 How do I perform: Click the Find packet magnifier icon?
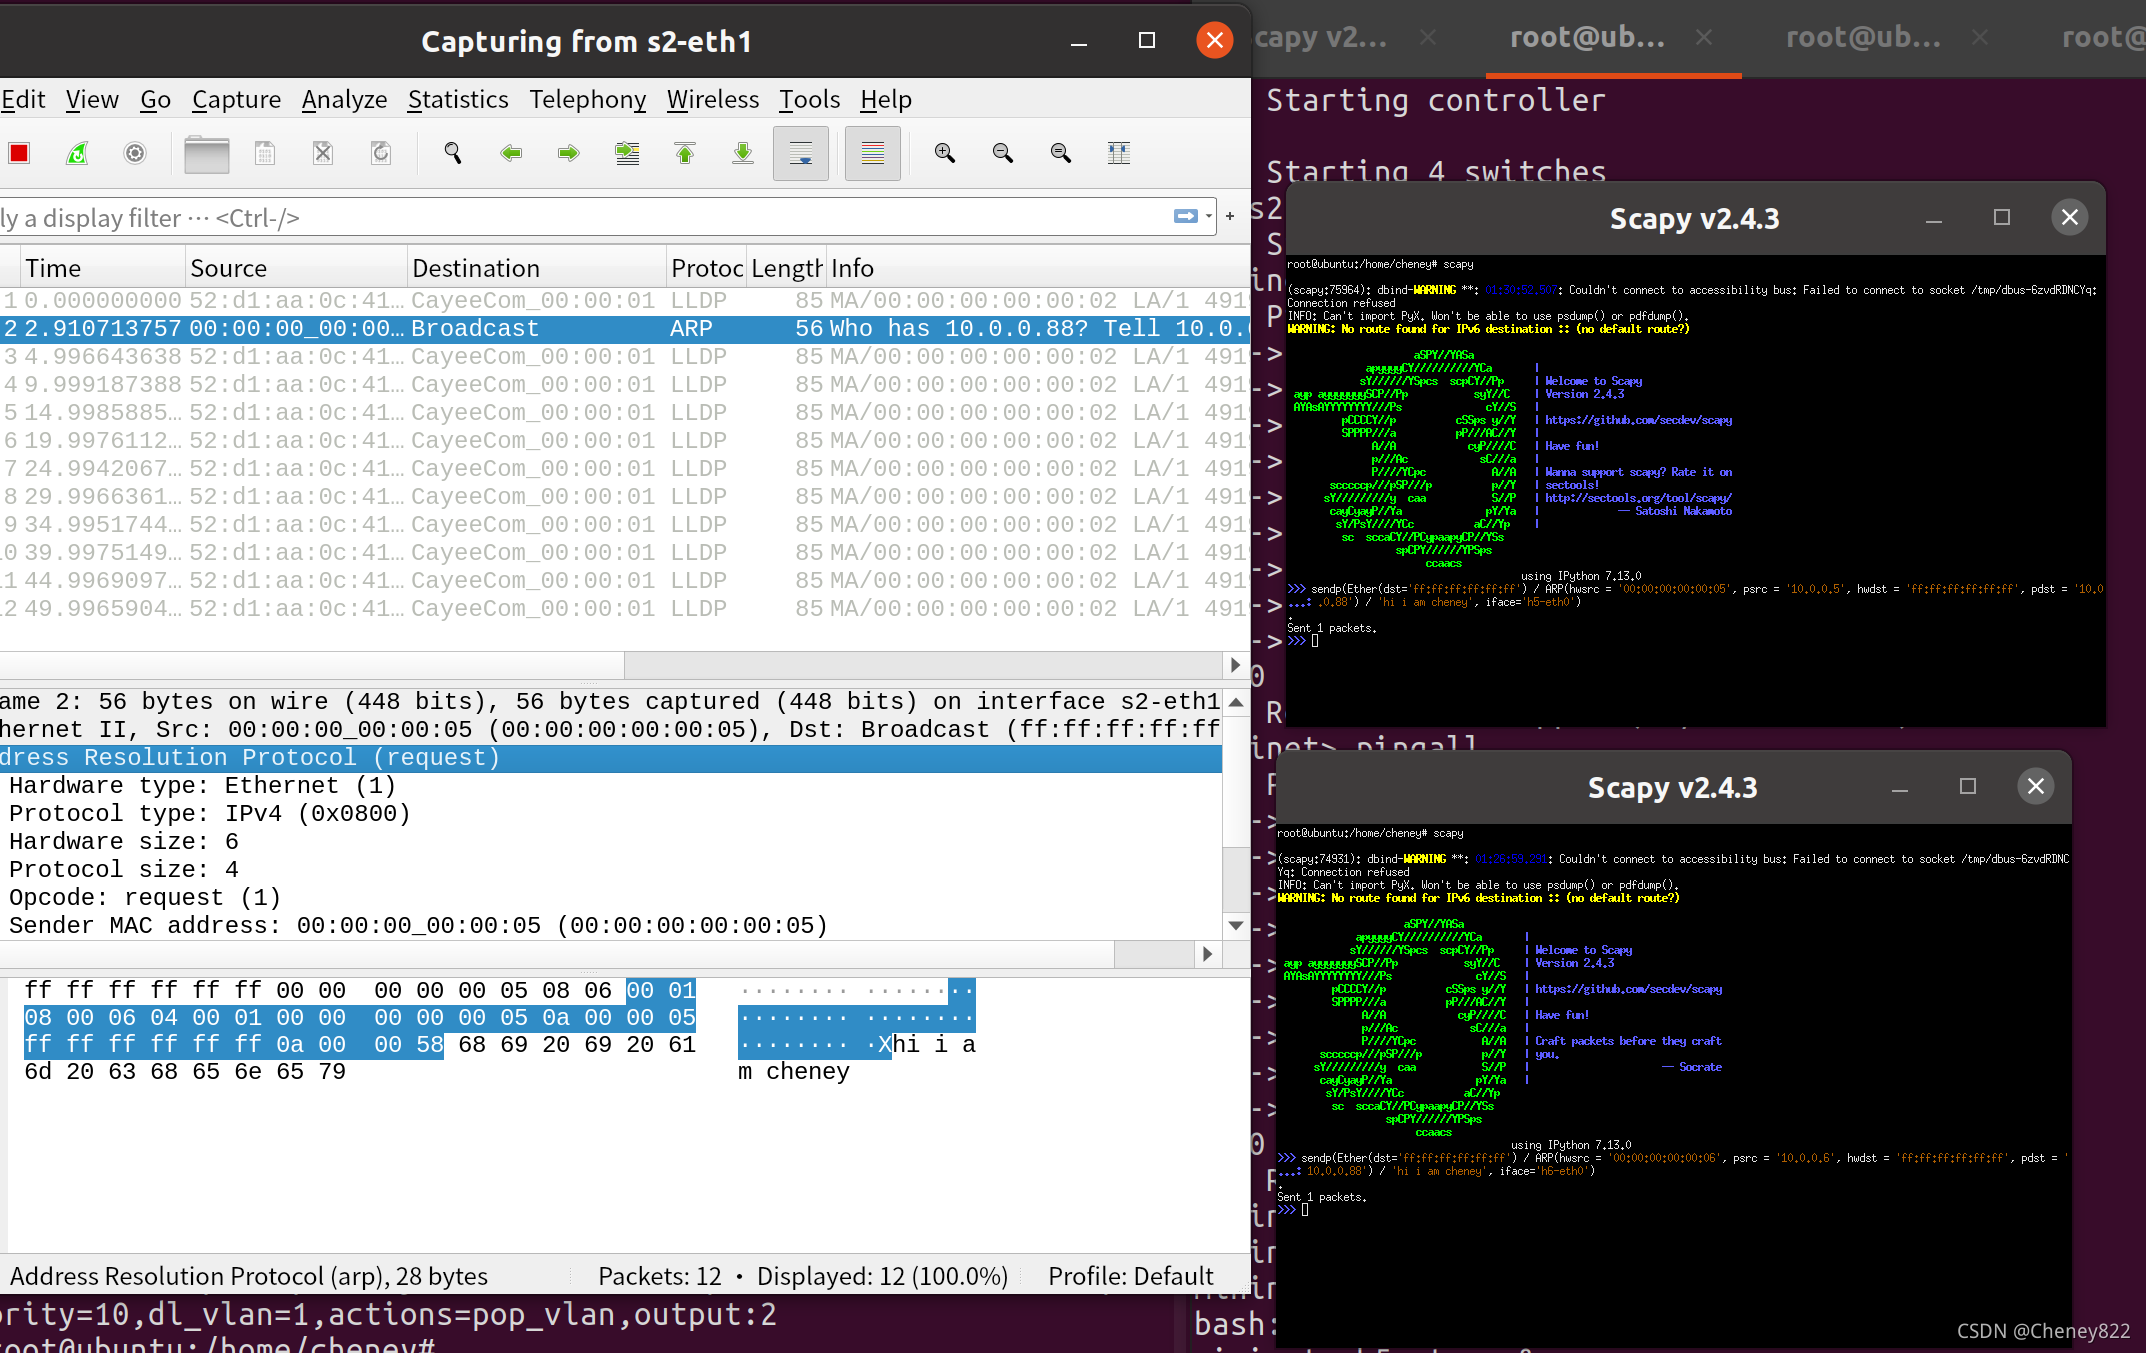click(x=453, y=153)
